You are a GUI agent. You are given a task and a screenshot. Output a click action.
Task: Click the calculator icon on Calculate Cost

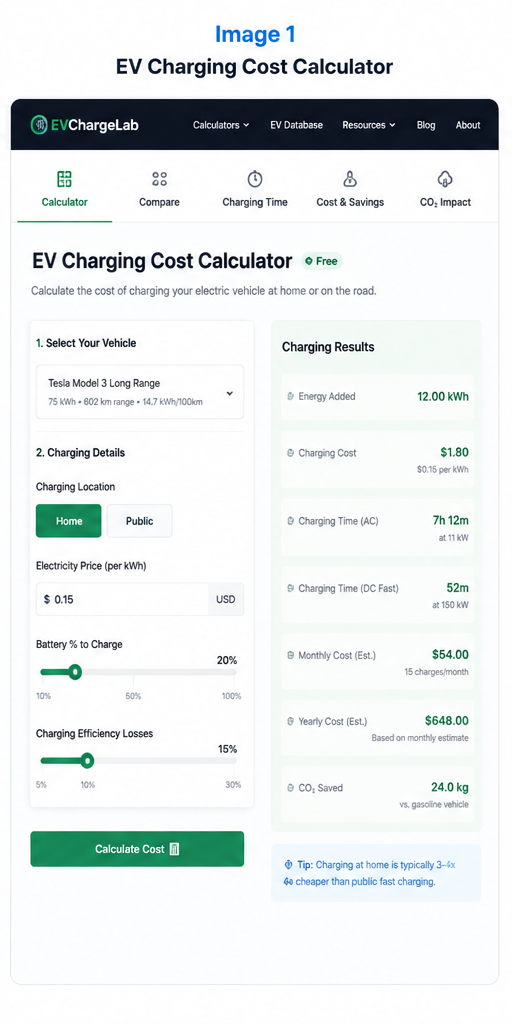[174, 849]
